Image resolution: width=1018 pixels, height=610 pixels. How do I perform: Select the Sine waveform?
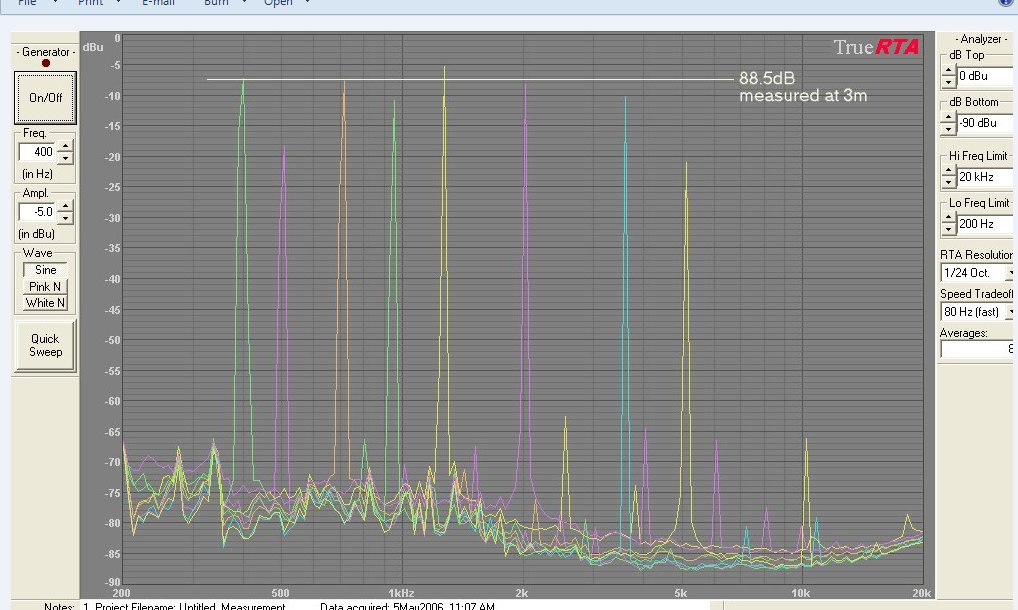pyautogui.click(x=45, y=270)
